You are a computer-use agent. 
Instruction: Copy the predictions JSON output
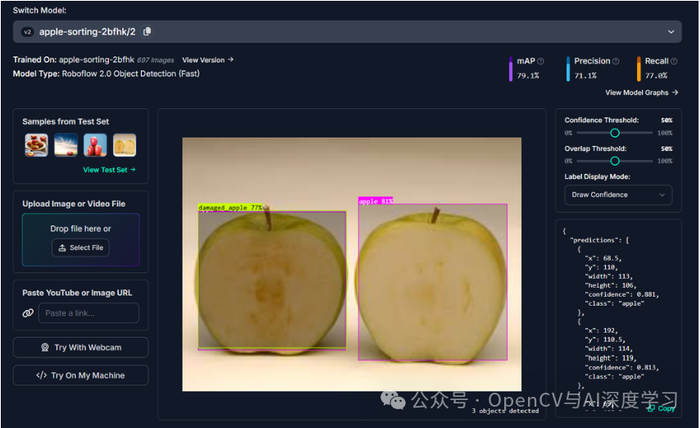[x=662, y=408]
